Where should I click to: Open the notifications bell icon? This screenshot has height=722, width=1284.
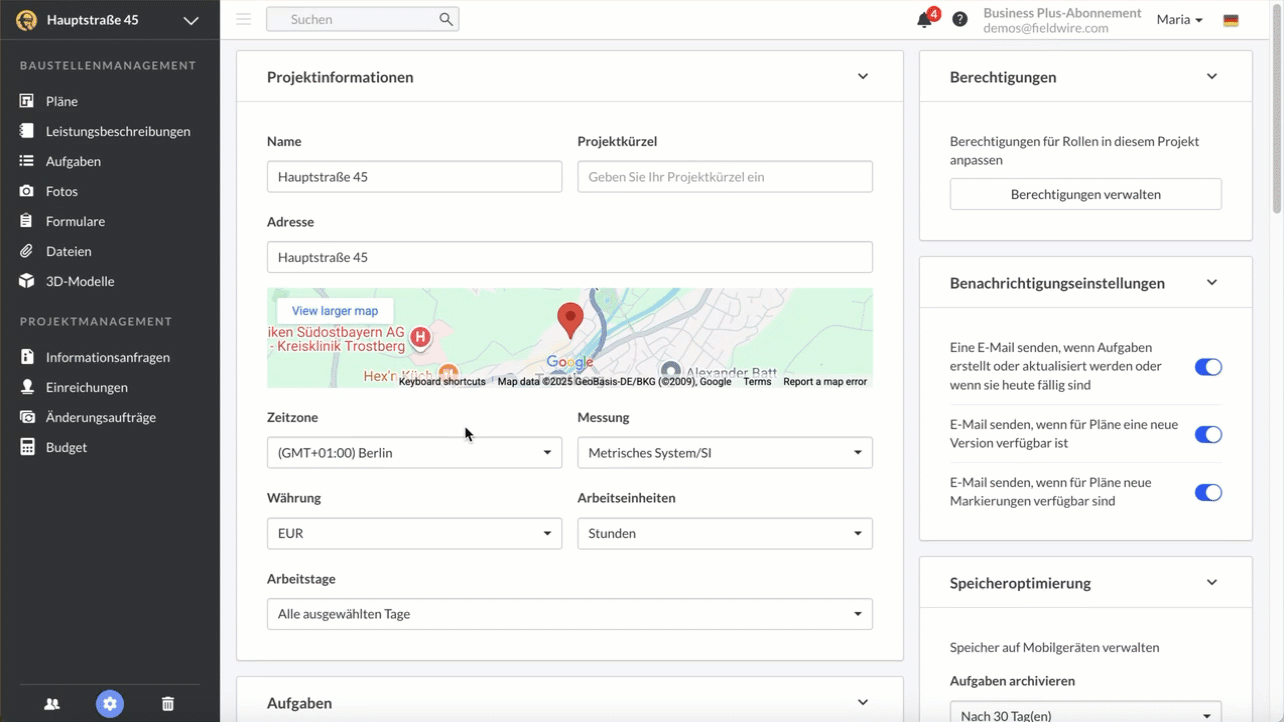click(x=924, y=20)
